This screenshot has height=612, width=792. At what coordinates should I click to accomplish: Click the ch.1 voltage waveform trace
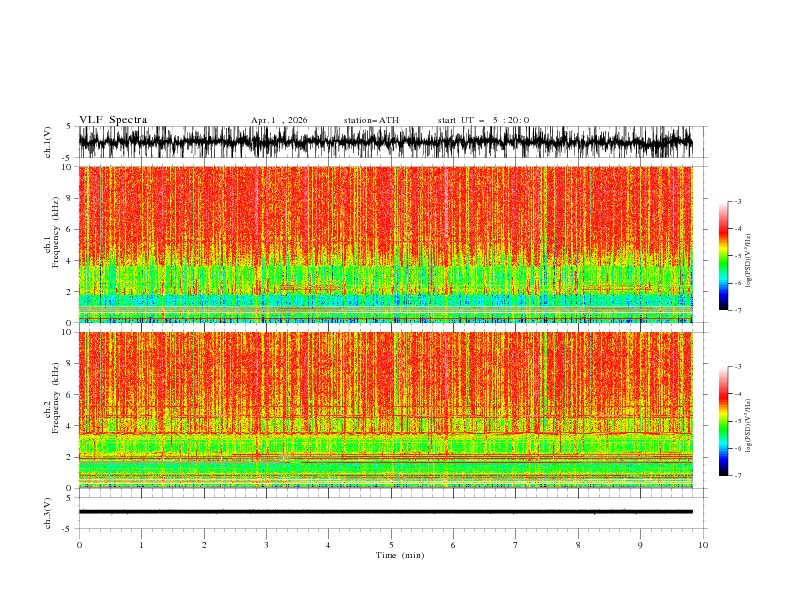tap(385, 142)
